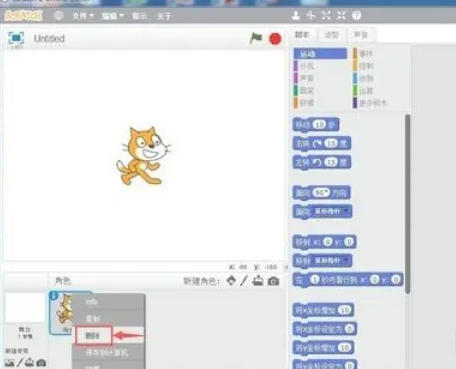Open 鼠标指针 dropdown in go-to block
The image size is (456, 369).
click(x=331, y=260)
